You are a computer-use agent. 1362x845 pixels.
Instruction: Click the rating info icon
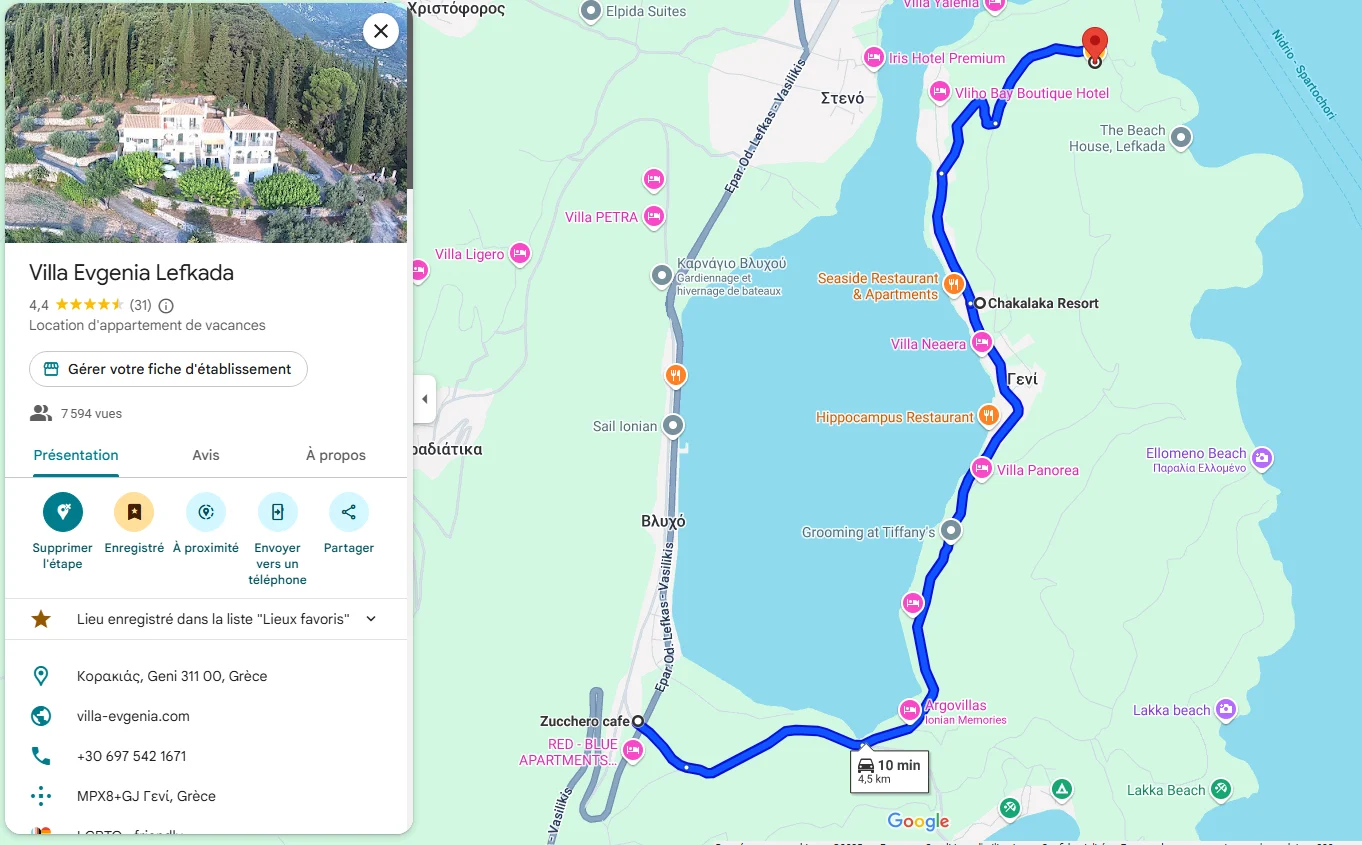[x=166, y=305]
